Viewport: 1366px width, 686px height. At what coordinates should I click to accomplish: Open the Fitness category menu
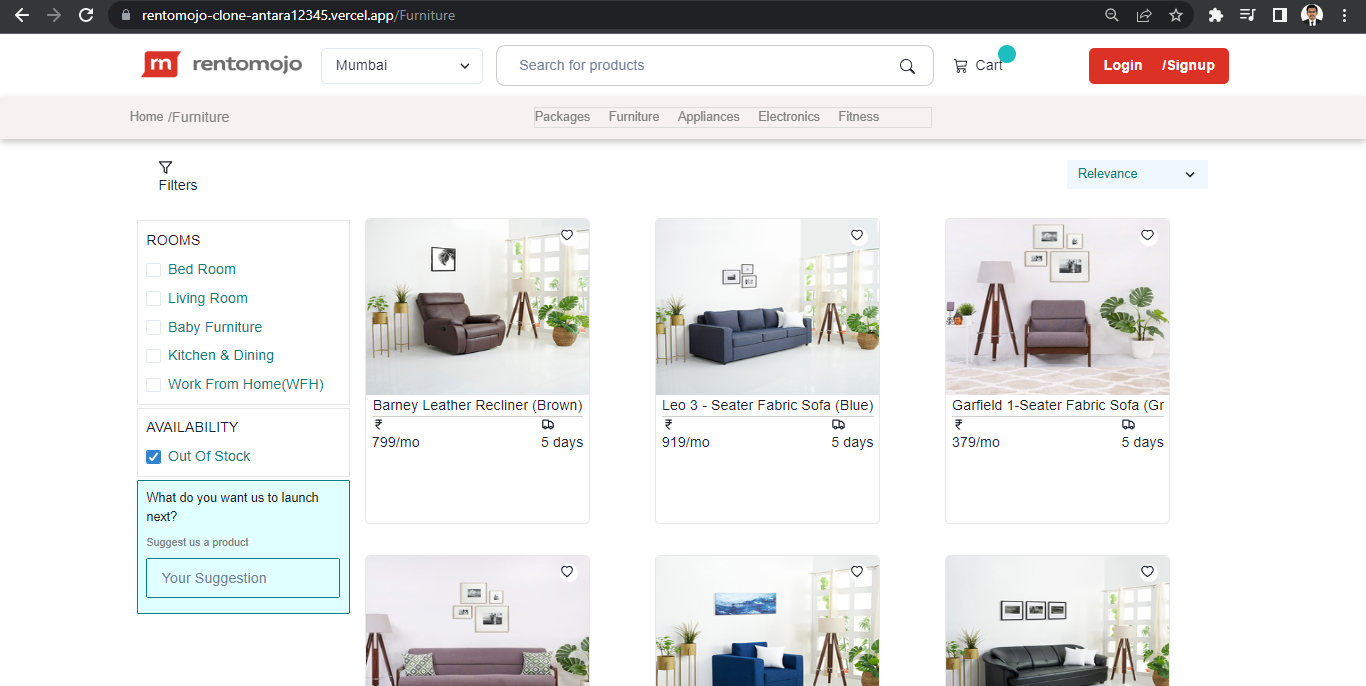(859, 117)
